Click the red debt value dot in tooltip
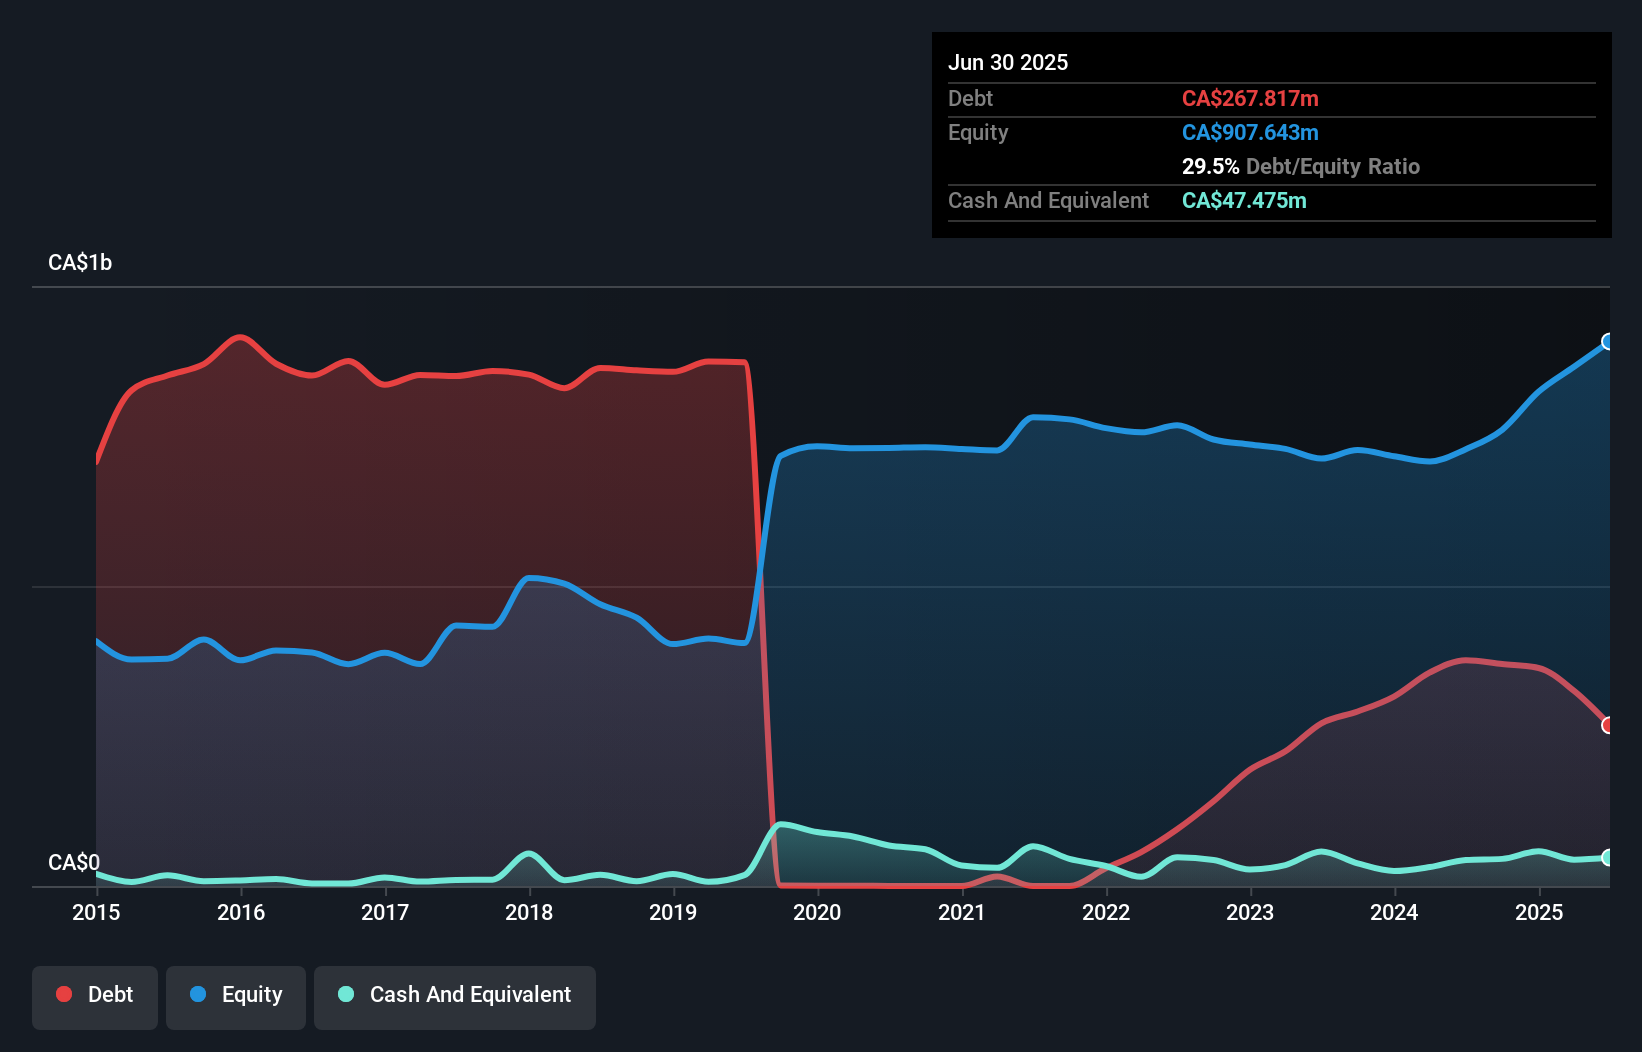Screen dimensions: 1642x1052 pyautogui.click(x=1250, y=98)
